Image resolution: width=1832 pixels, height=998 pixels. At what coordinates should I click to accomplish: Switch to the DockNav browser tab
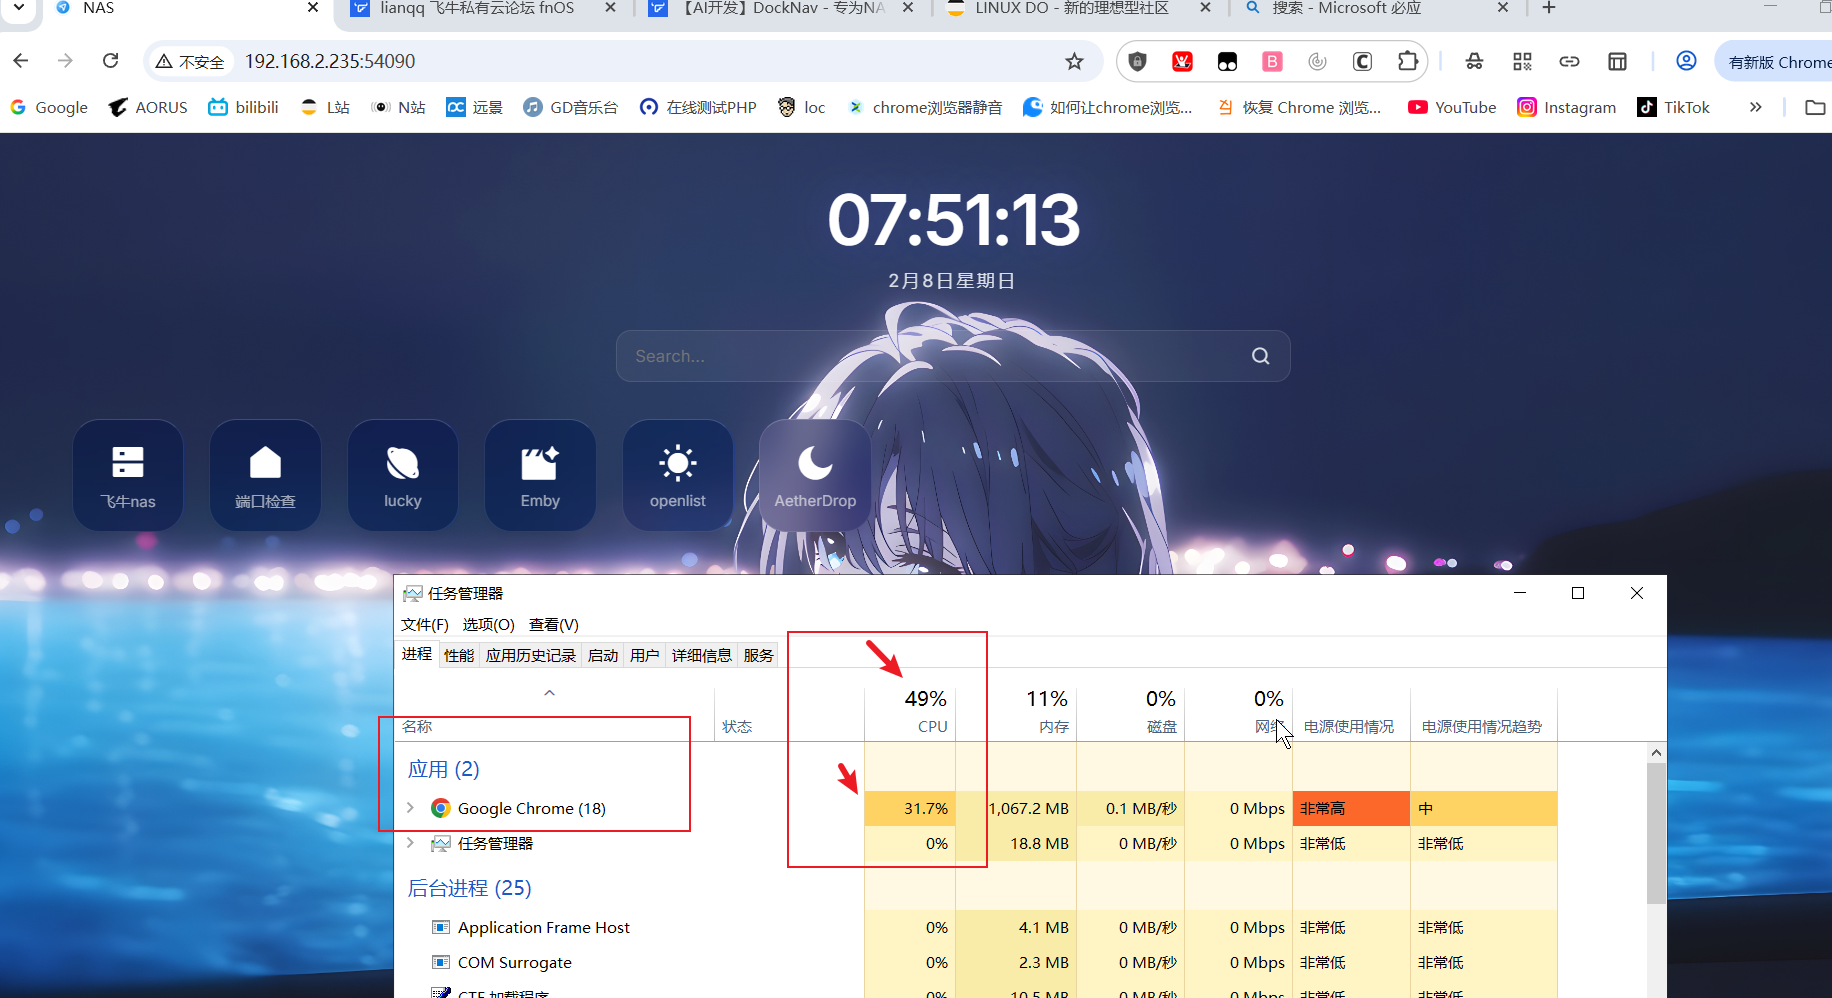click(783, 9)
